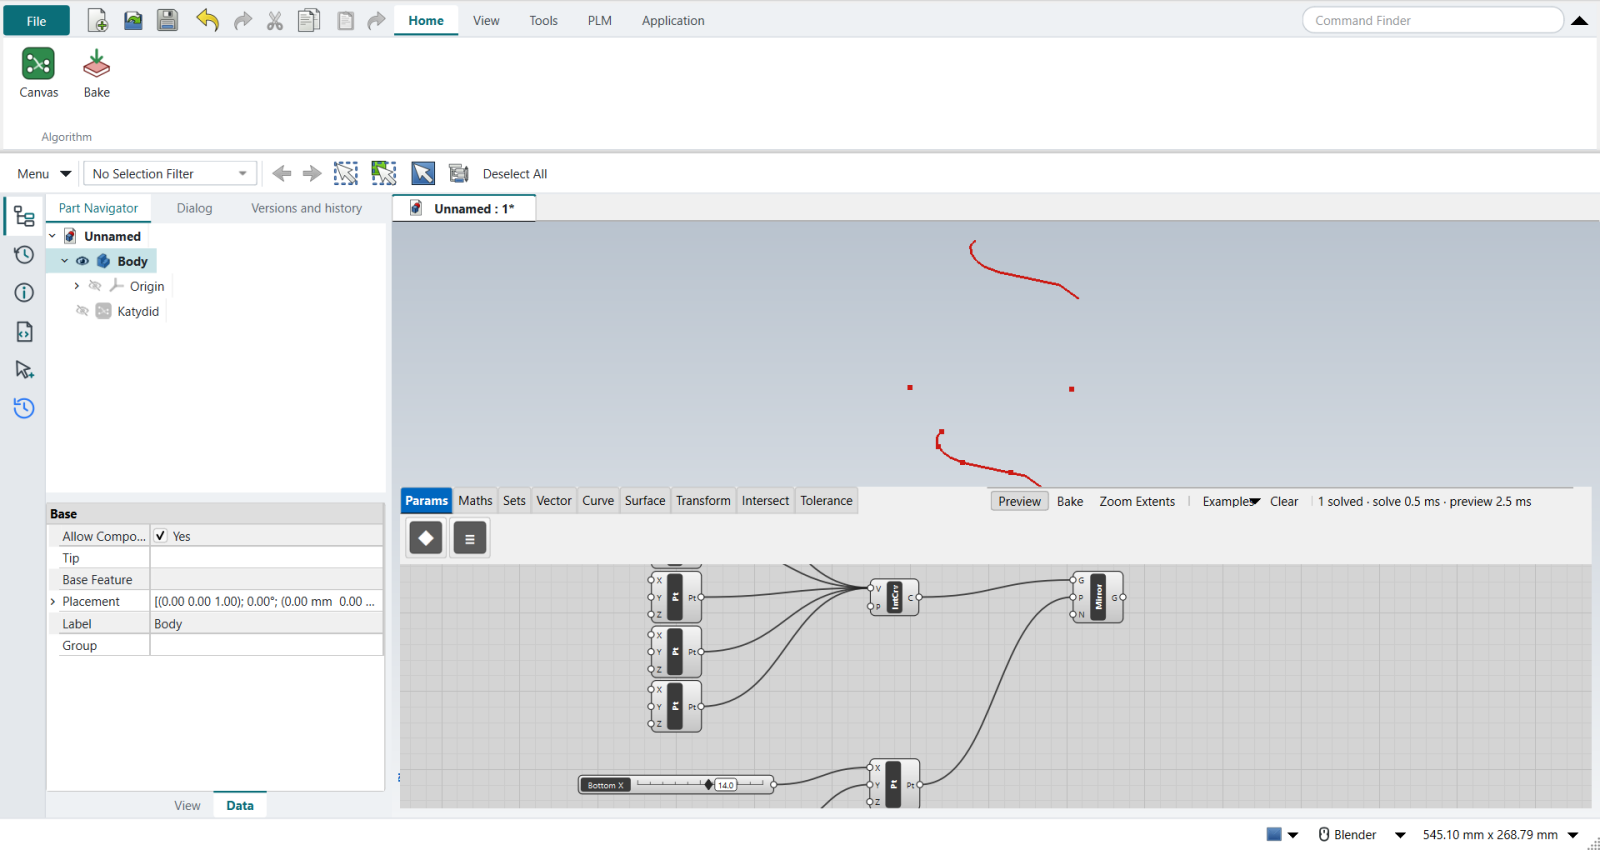This screenshot has width=1600, height=850.
Task: Select the Mirror component node
Action: tap(1098, 597)
